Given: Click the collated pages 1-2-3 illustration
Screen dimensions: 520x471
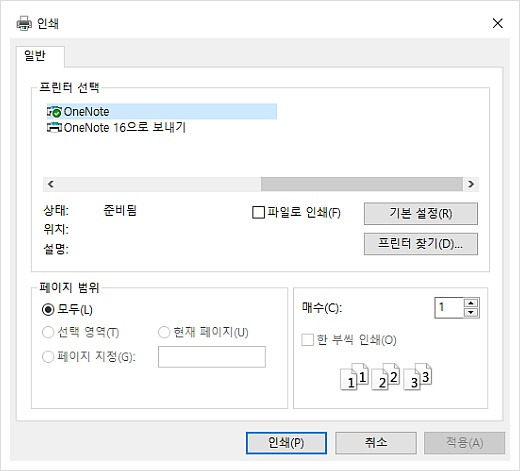Looking at the screenshot, I should 386,377.
